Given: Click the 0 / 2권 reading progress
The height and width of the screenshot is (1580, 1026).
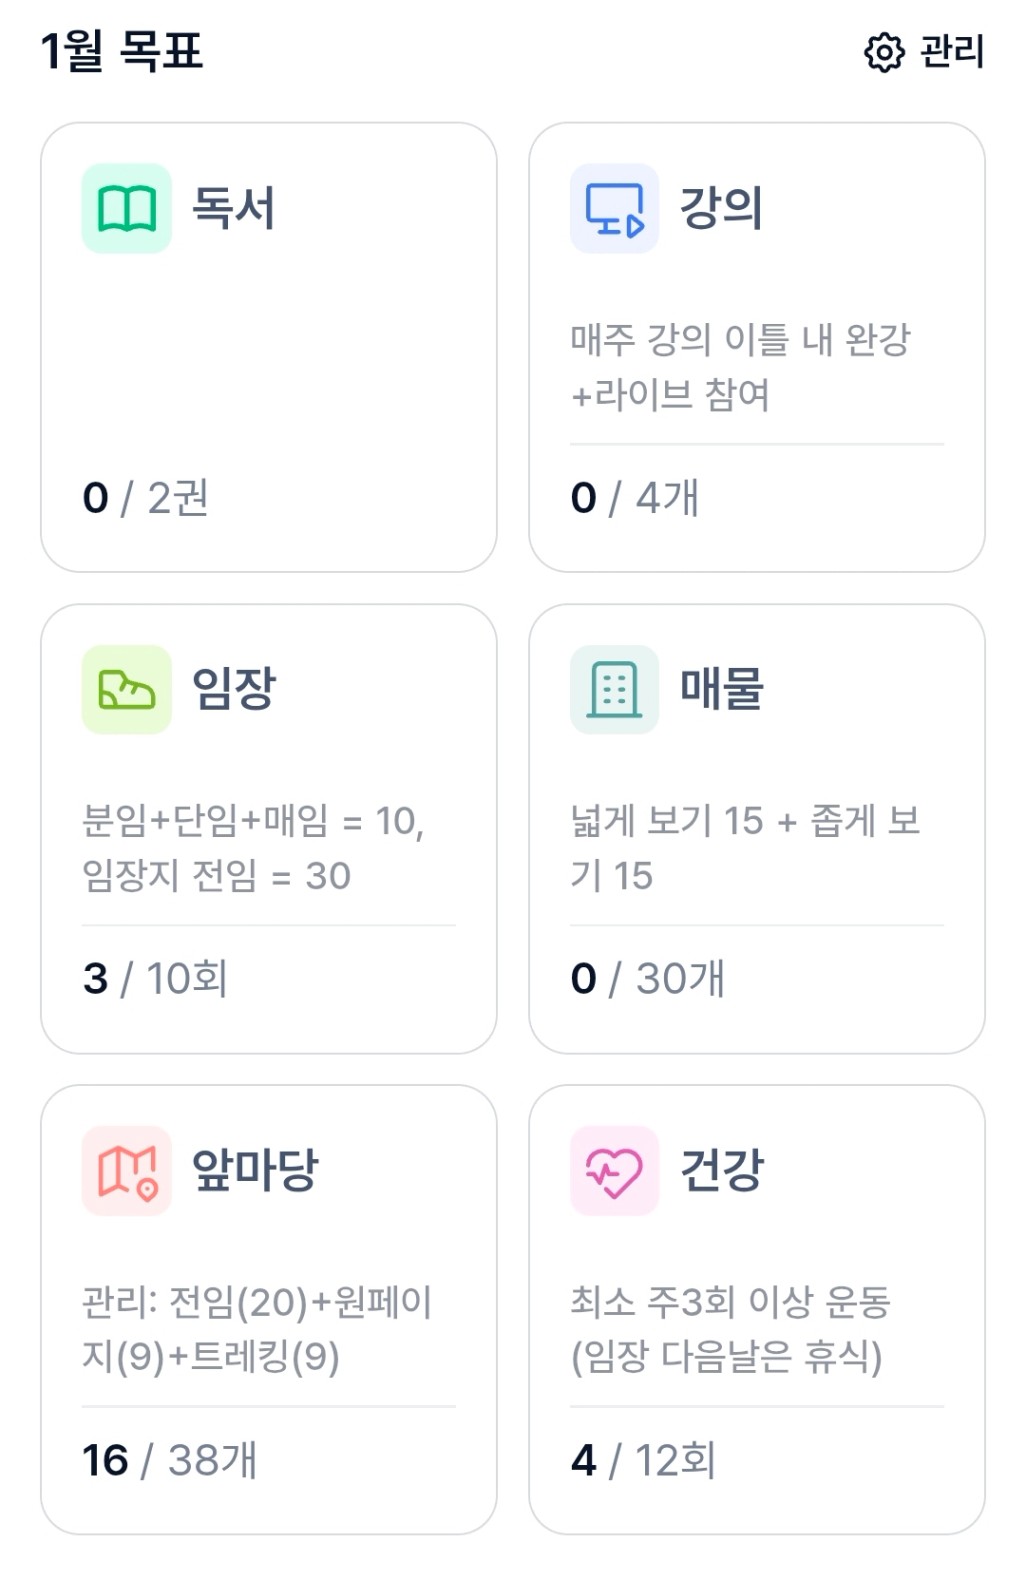Looking at the screenshot, I should tap(146, 498).
